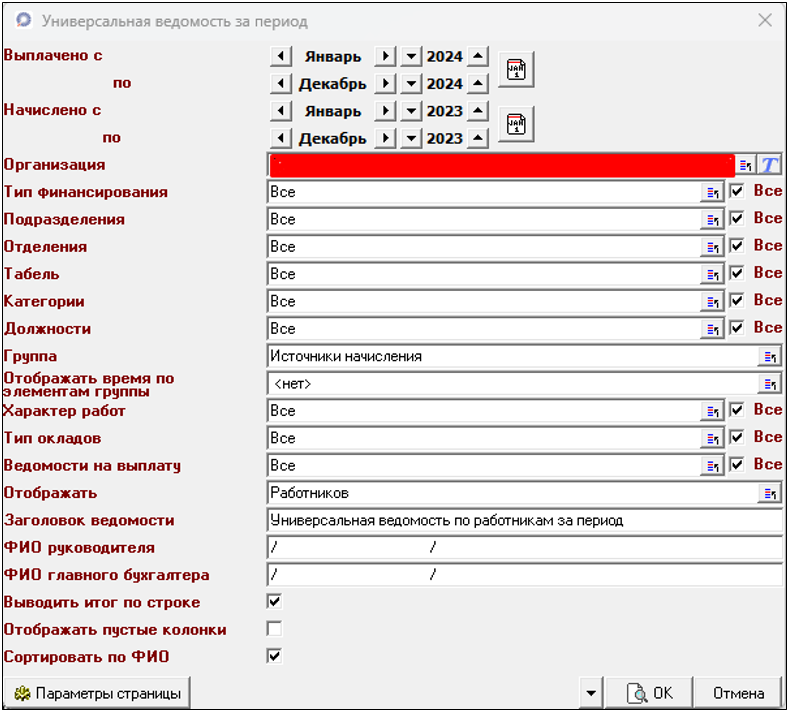789x712 pixels.
Task: Open selection list icon for Подразделения
Action: coord(713,219)
